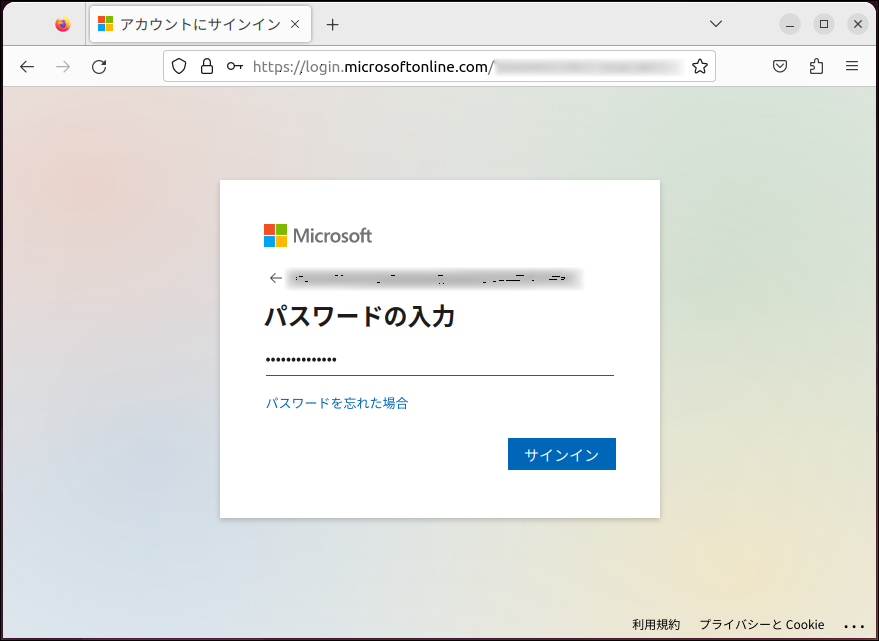The height and width of the screenshot is (641, 879).
Task: Expand the footer three-dots more options
Action: click(853, 625)
